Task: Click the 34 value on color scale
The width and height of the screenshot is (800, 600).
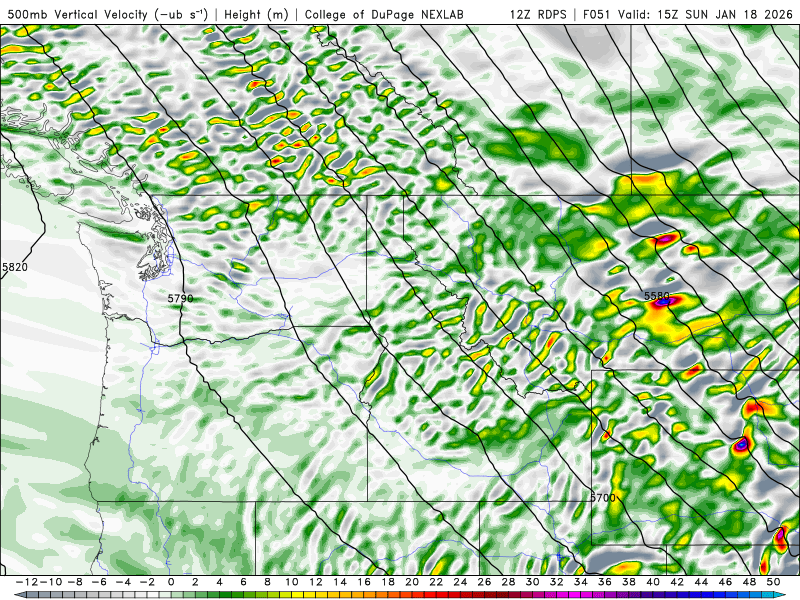Action: point(581,582)
